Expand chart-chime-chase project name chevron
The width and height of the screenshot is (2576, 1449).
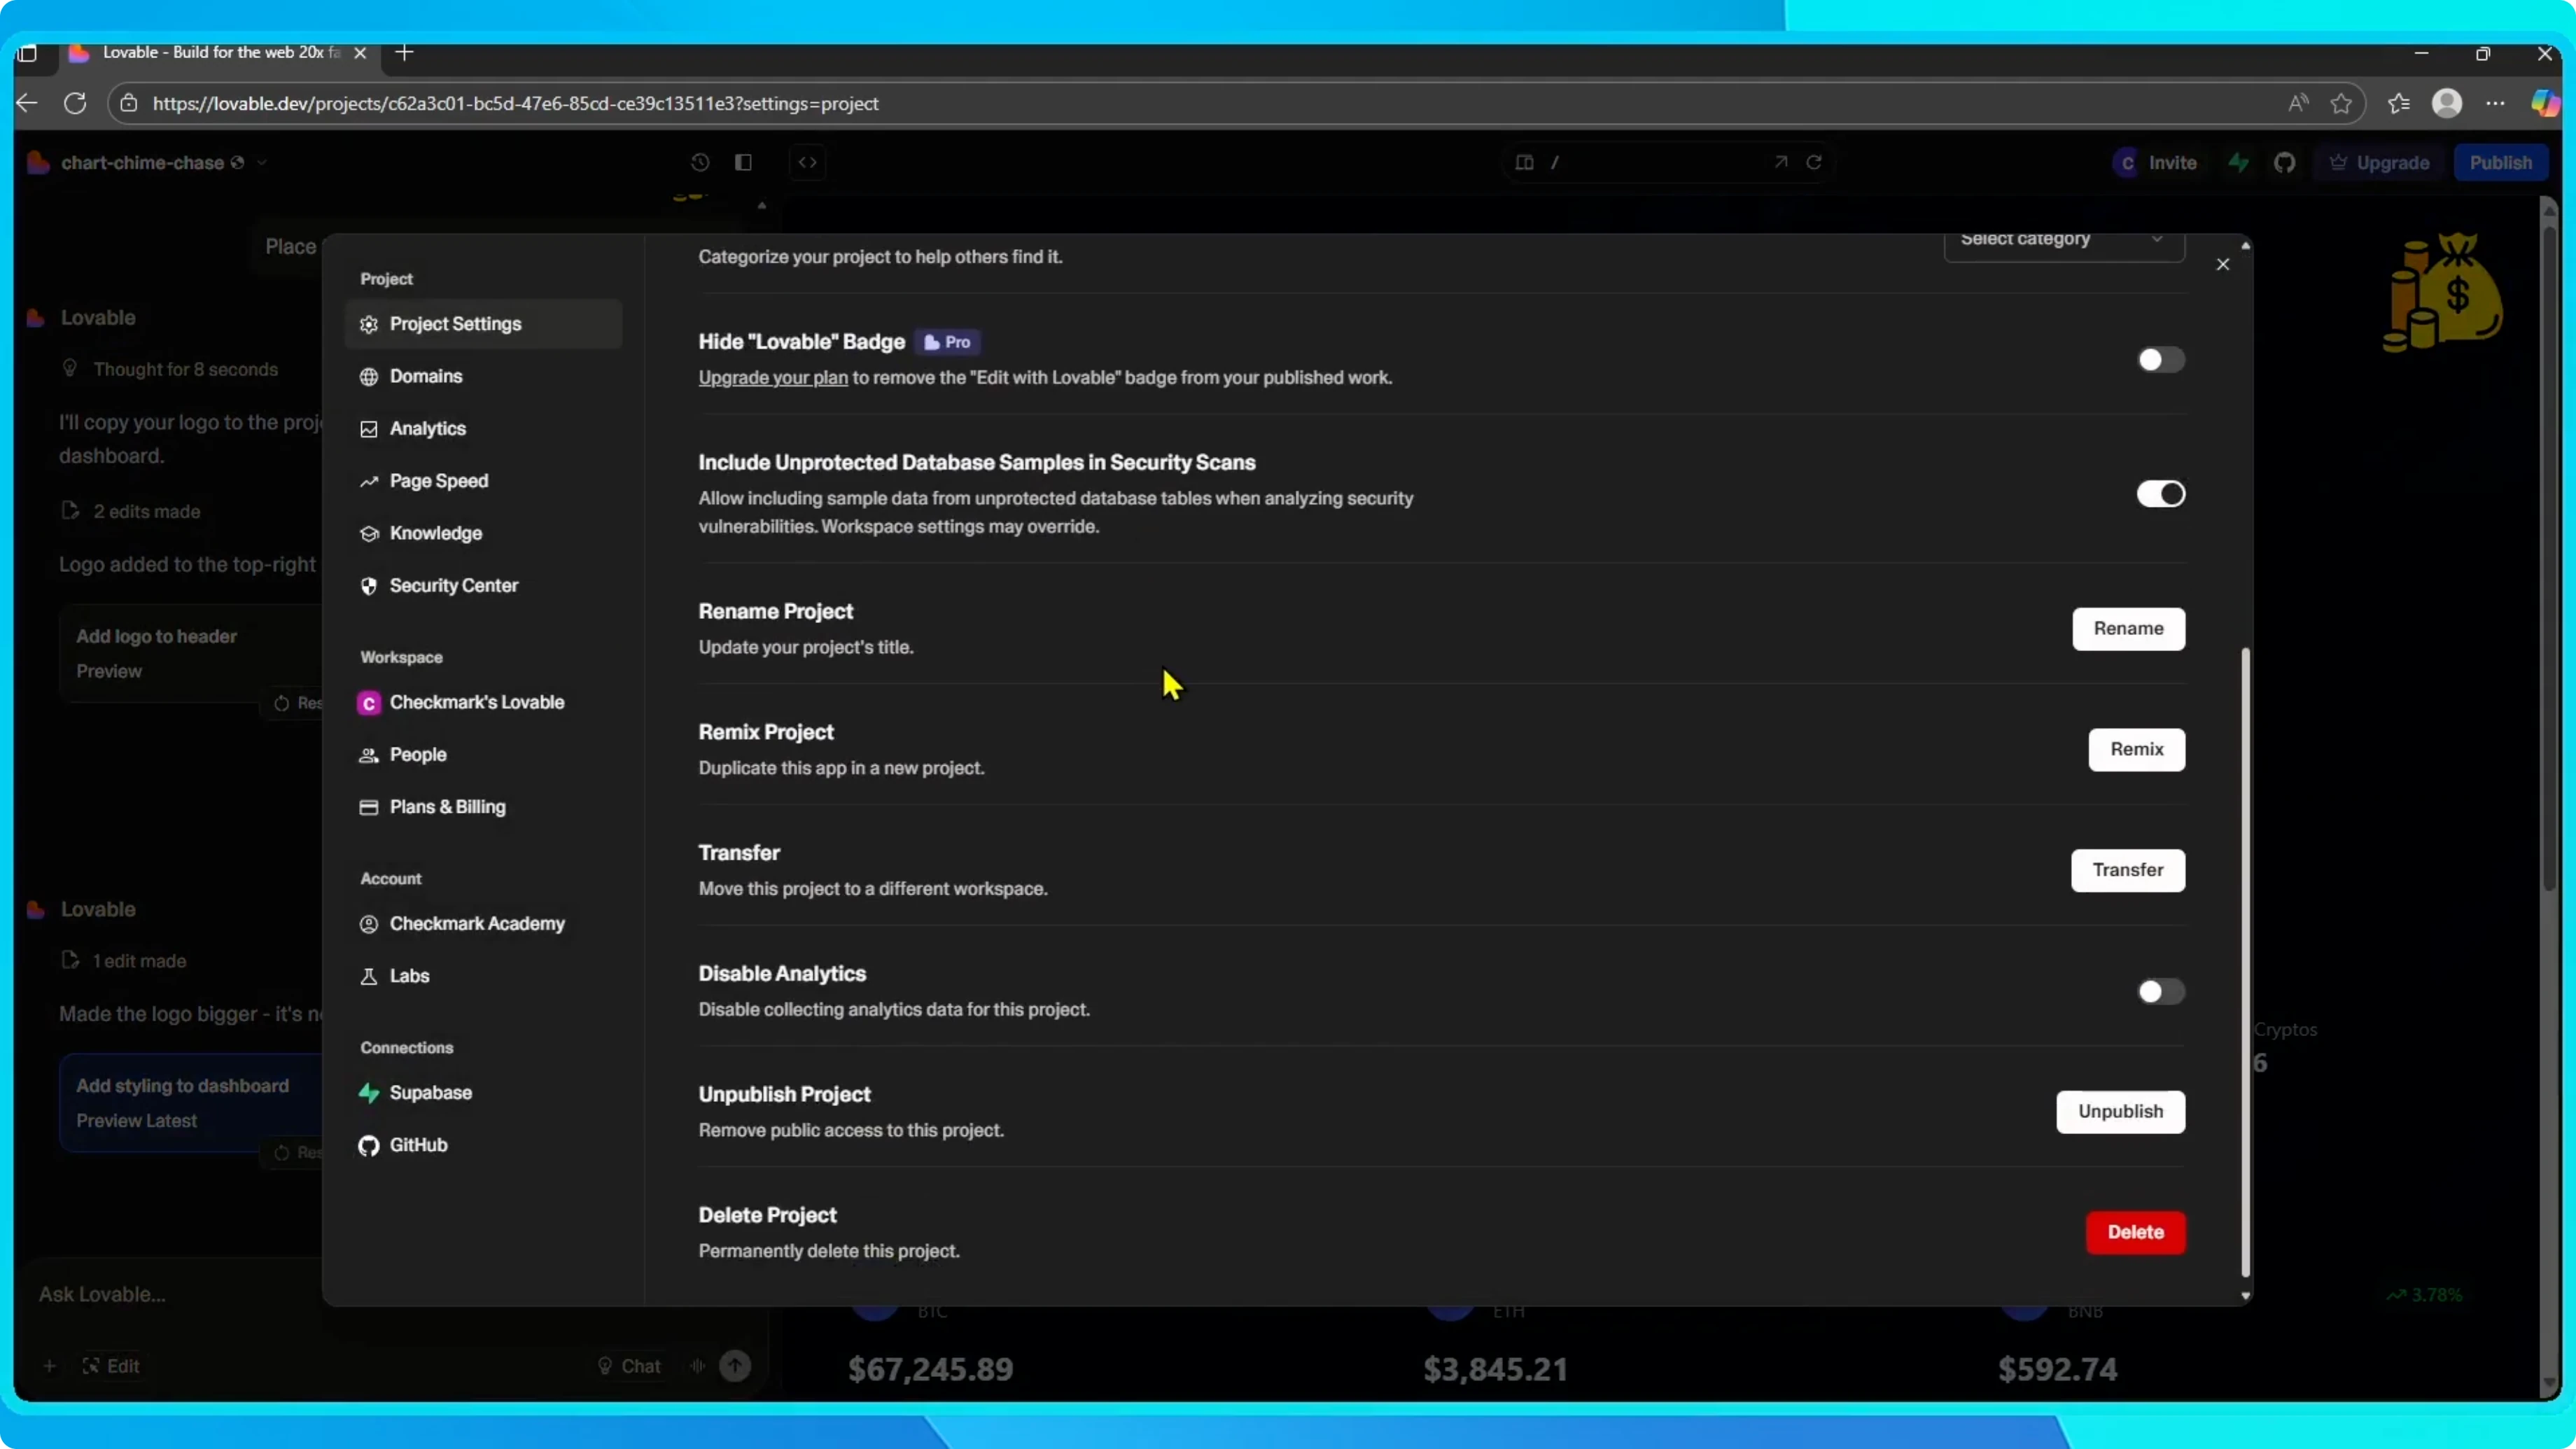pos(262,162)
